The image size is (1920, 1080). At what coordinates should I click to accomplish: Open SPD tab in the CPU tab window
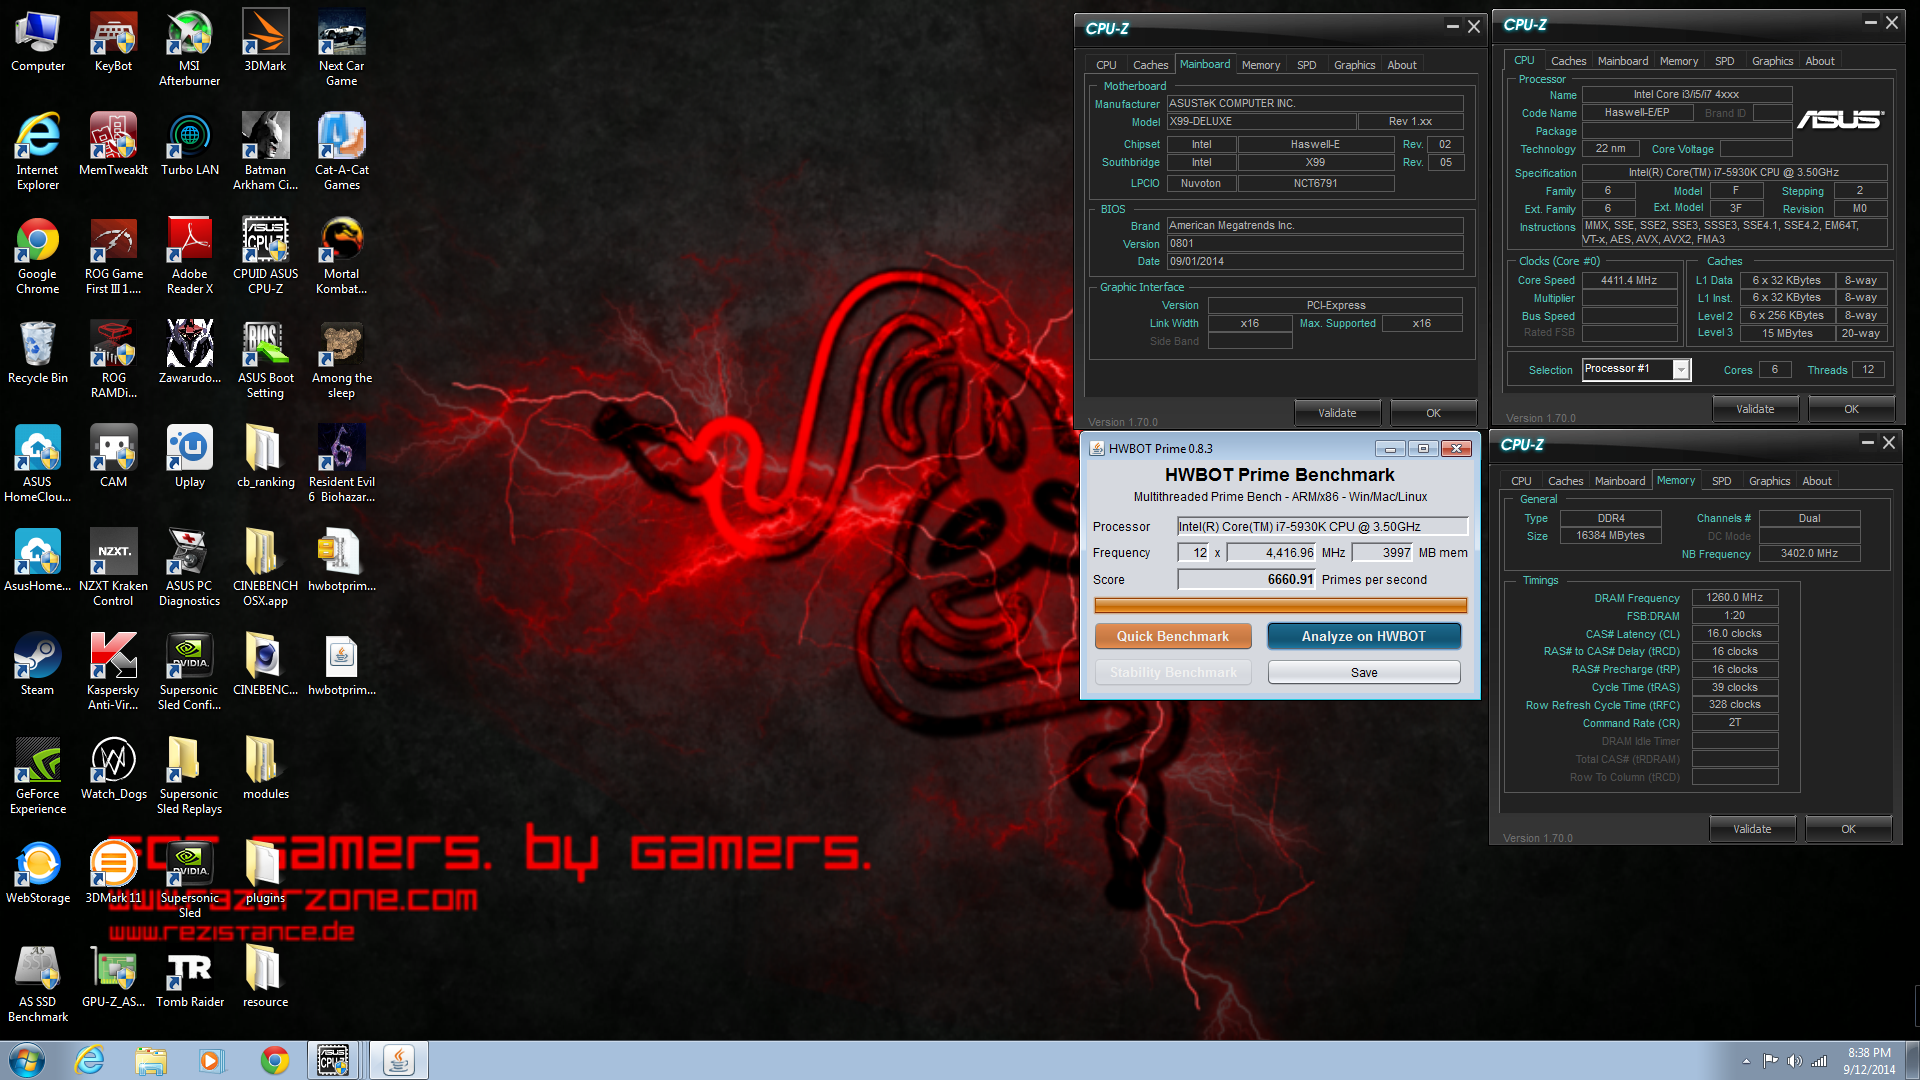(1724, 61)
